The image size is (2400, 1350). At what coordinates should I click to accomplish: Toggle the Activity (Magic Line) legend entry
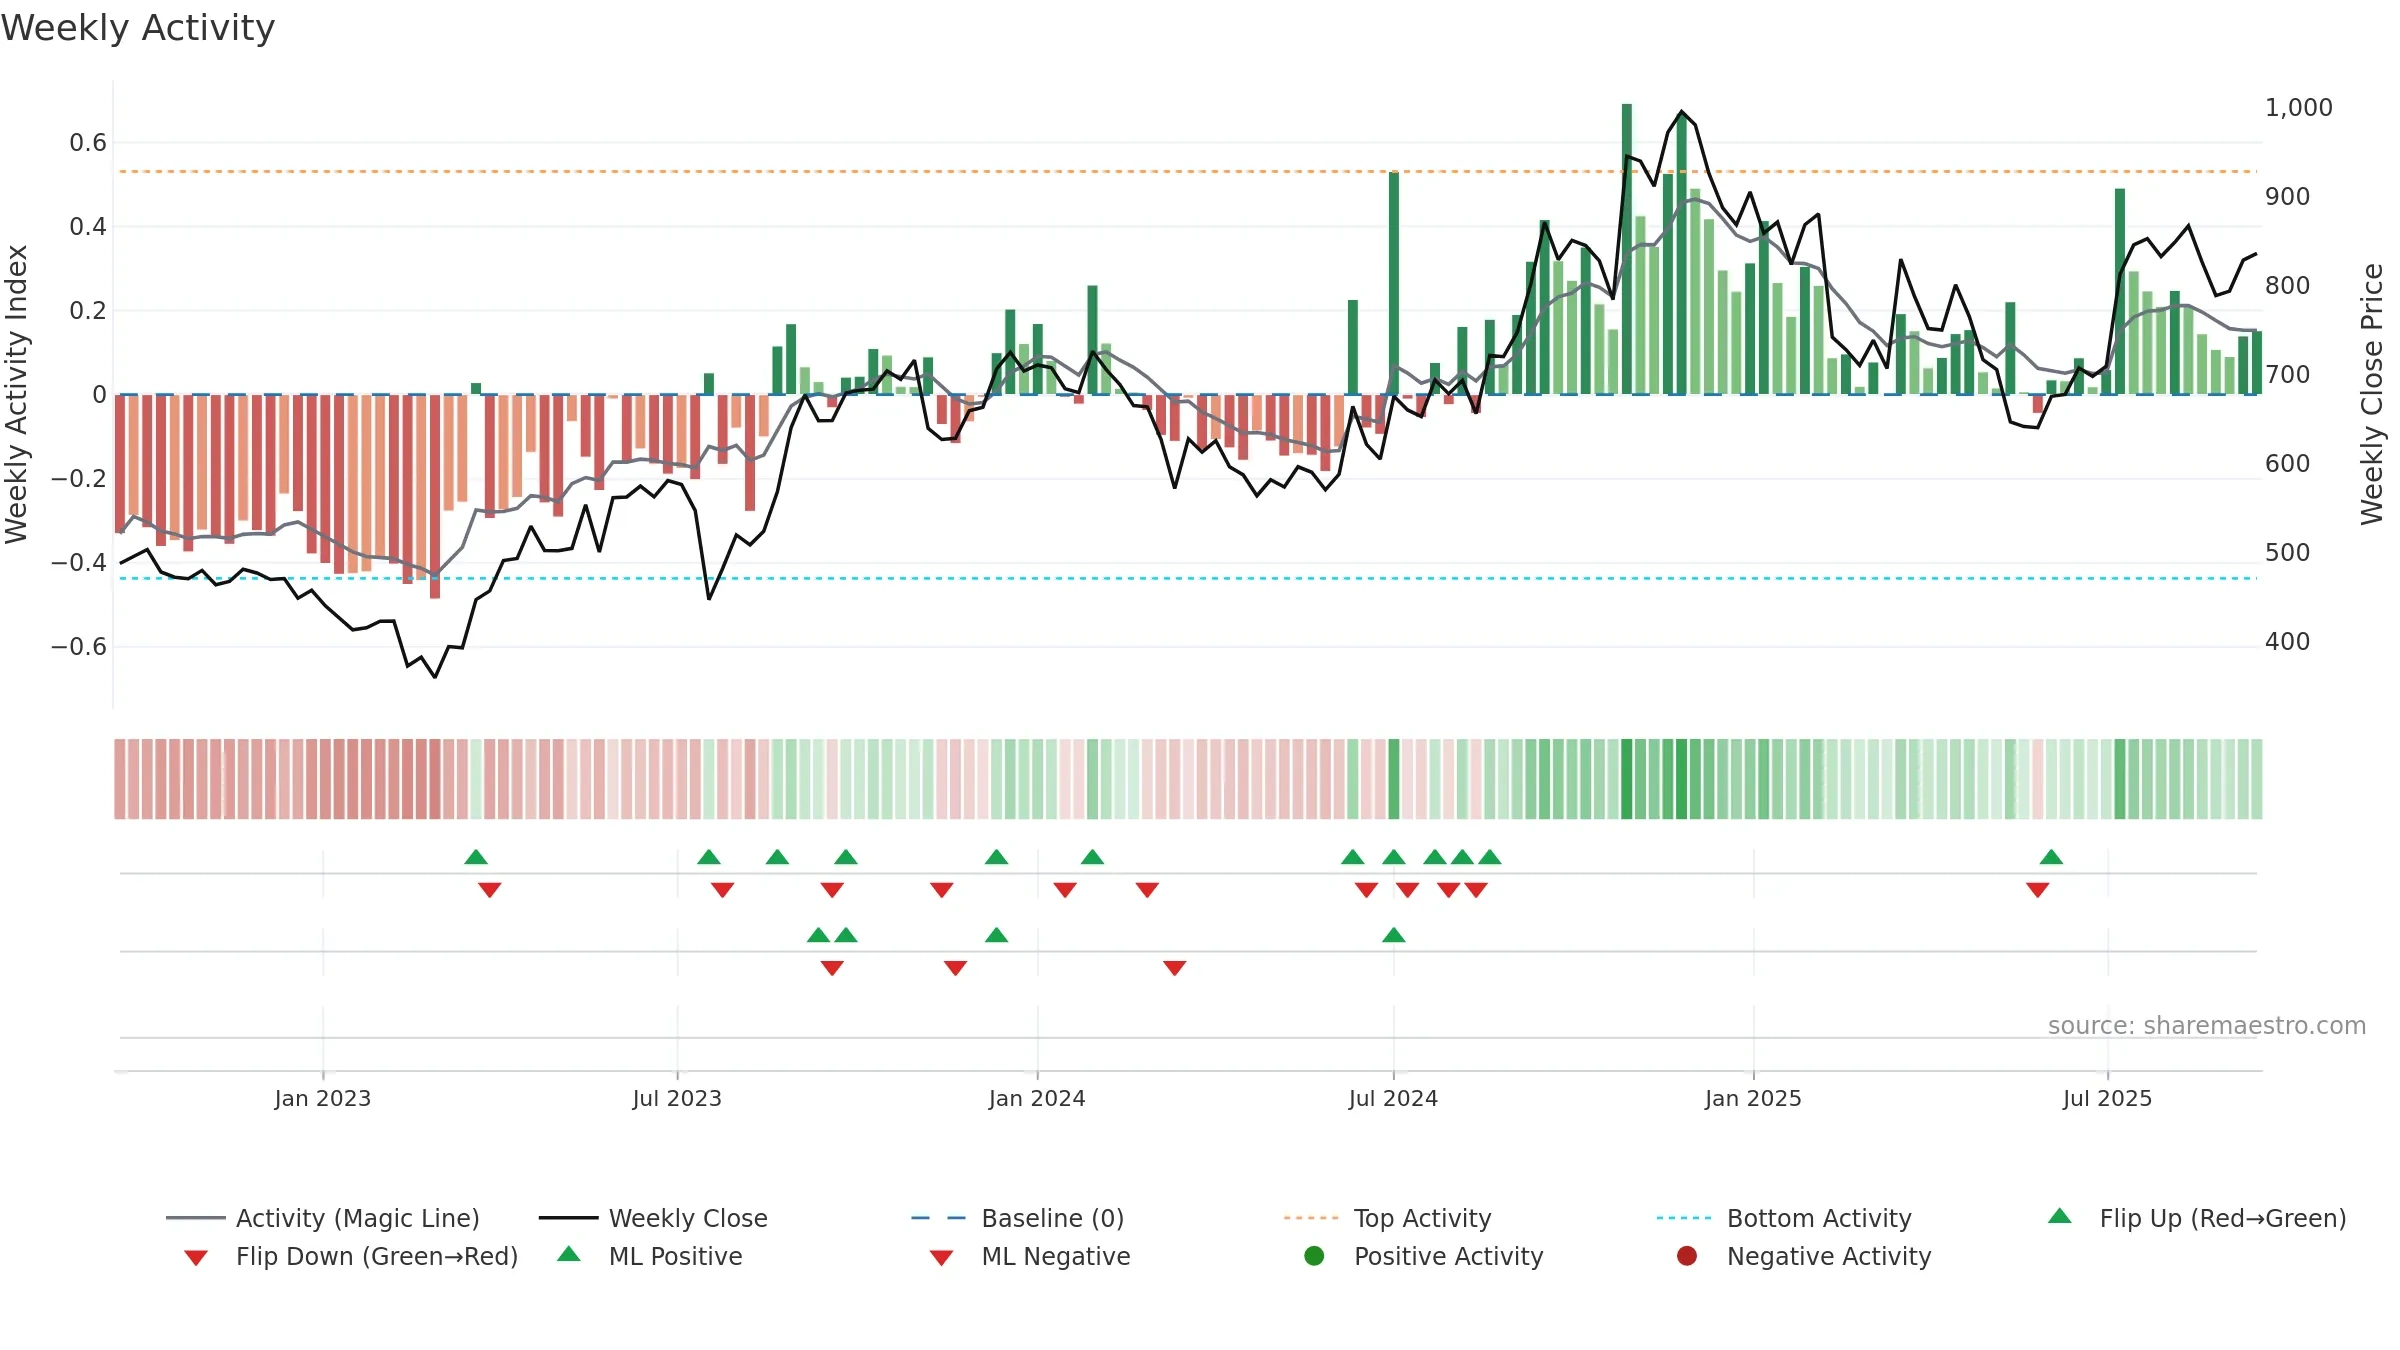(323, 1218)
